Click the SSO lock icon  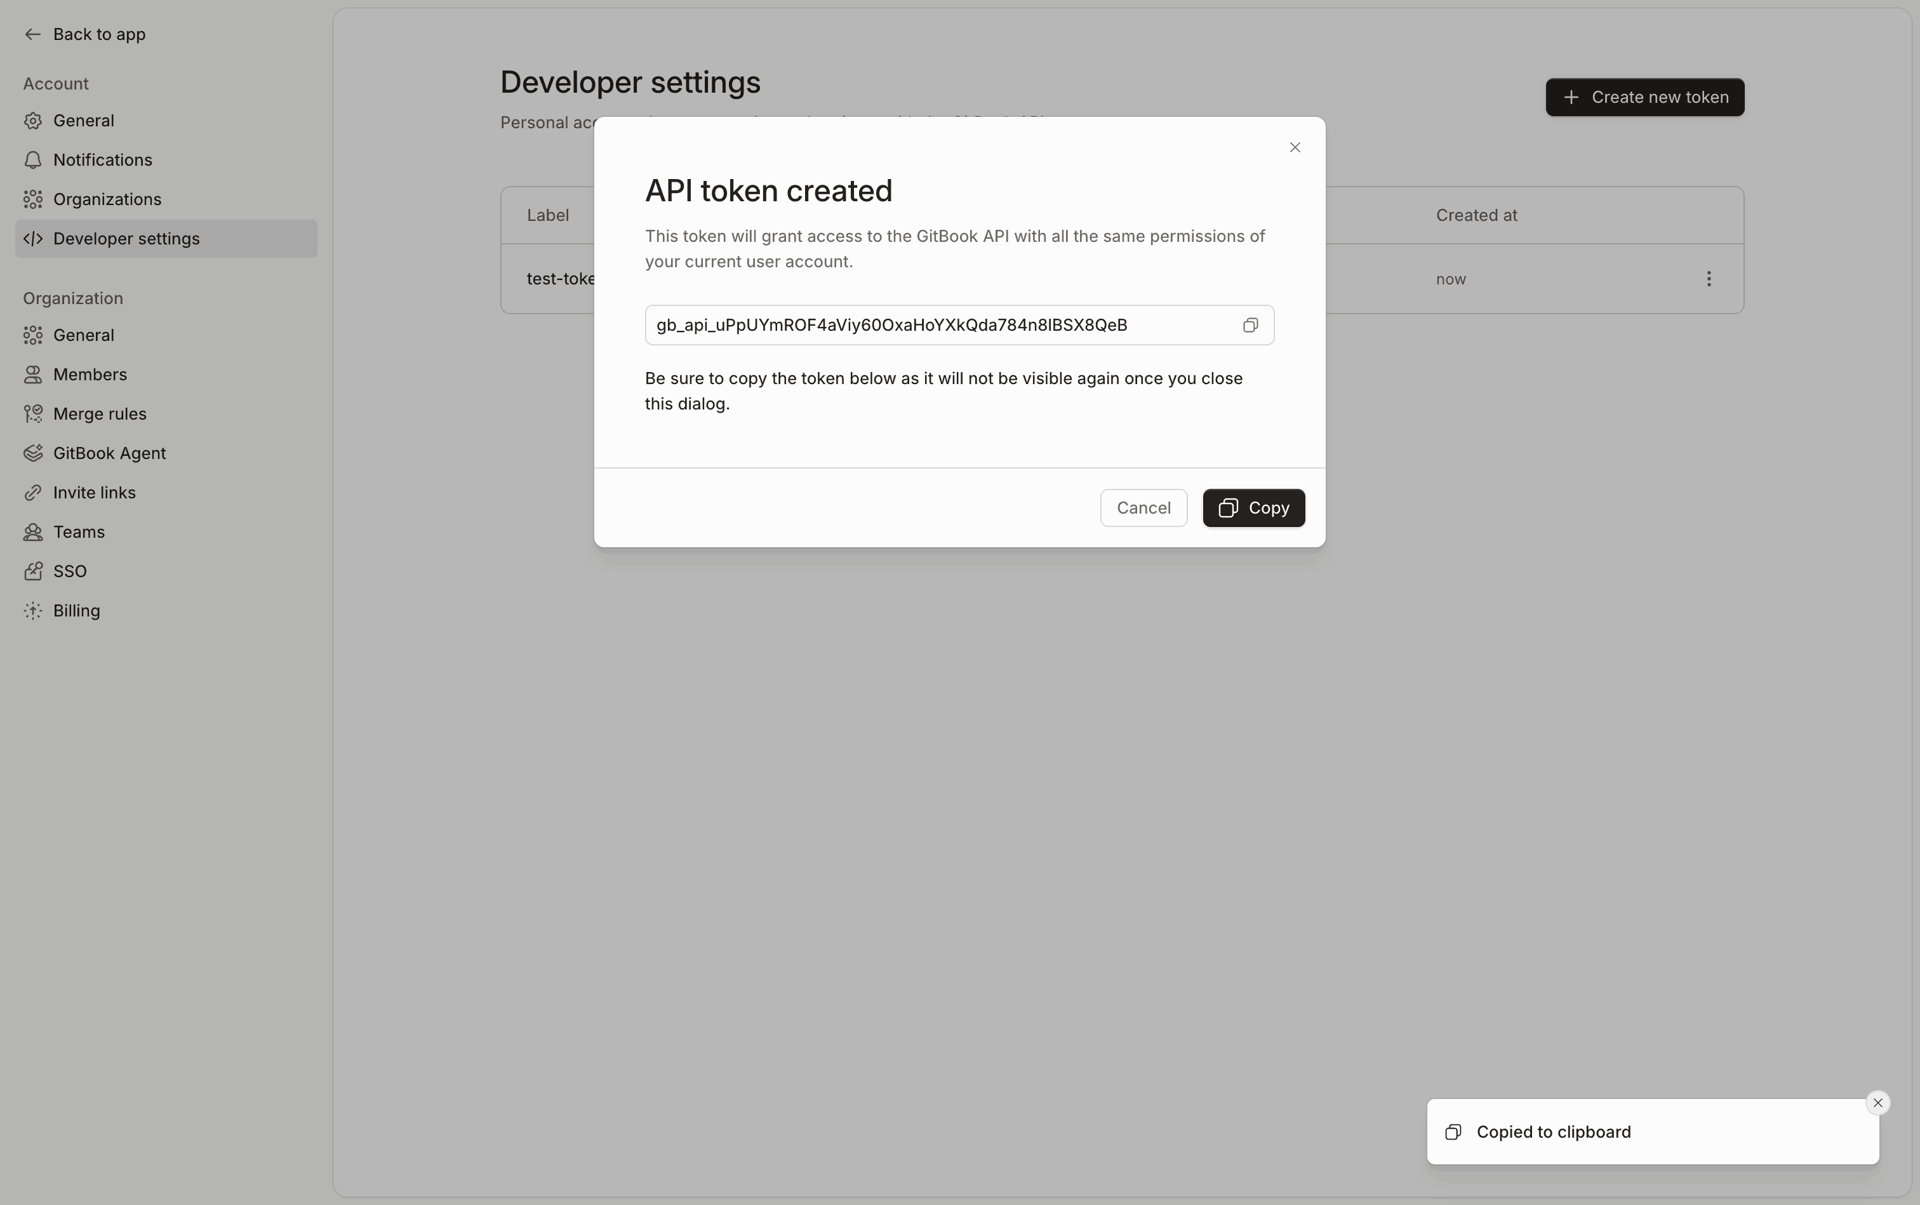pos(33,571)
